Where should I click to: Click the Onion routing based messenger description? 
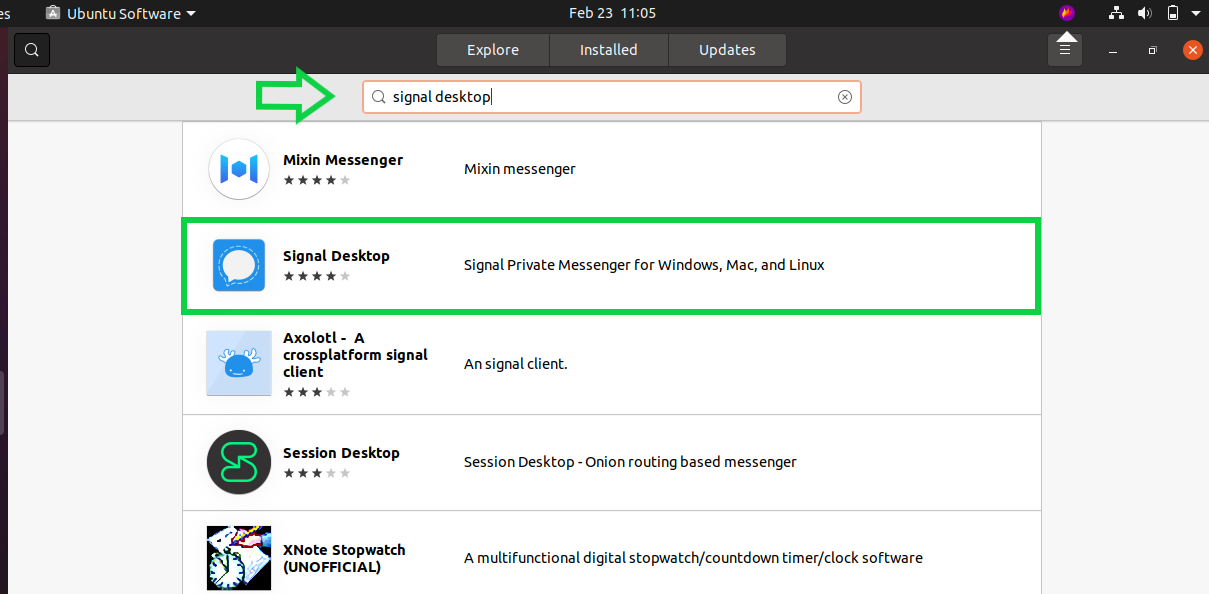coord(630,462)
